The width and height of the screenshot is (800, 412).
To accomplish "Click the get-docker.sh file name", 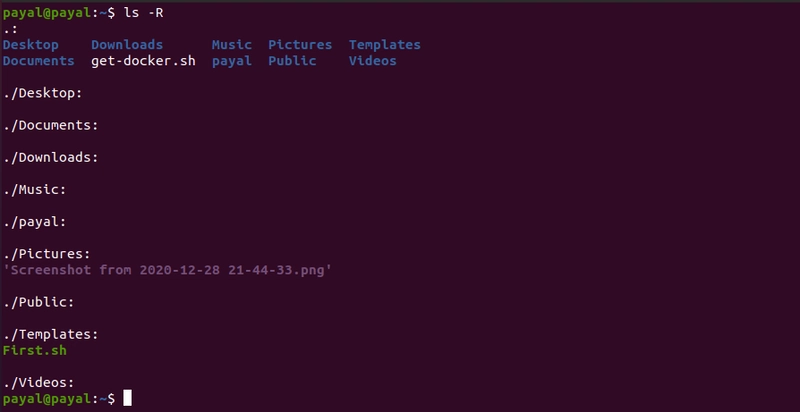I will (x=143, y=61).
